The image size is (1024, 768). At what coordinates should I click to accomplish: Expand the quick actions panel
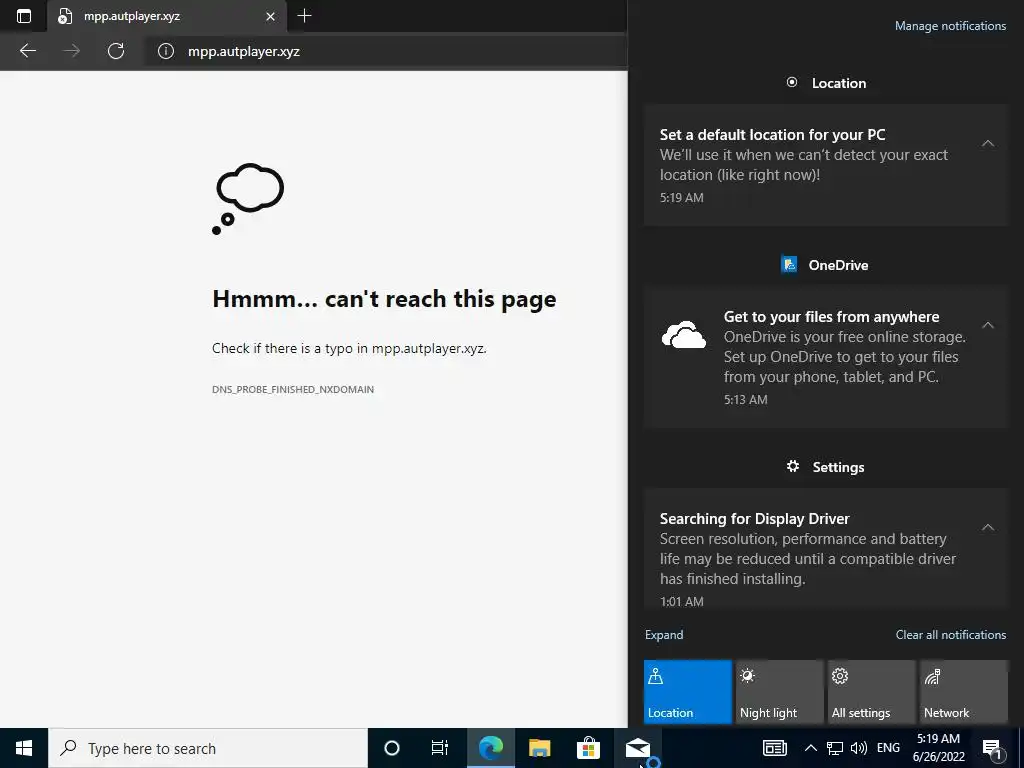664,635
